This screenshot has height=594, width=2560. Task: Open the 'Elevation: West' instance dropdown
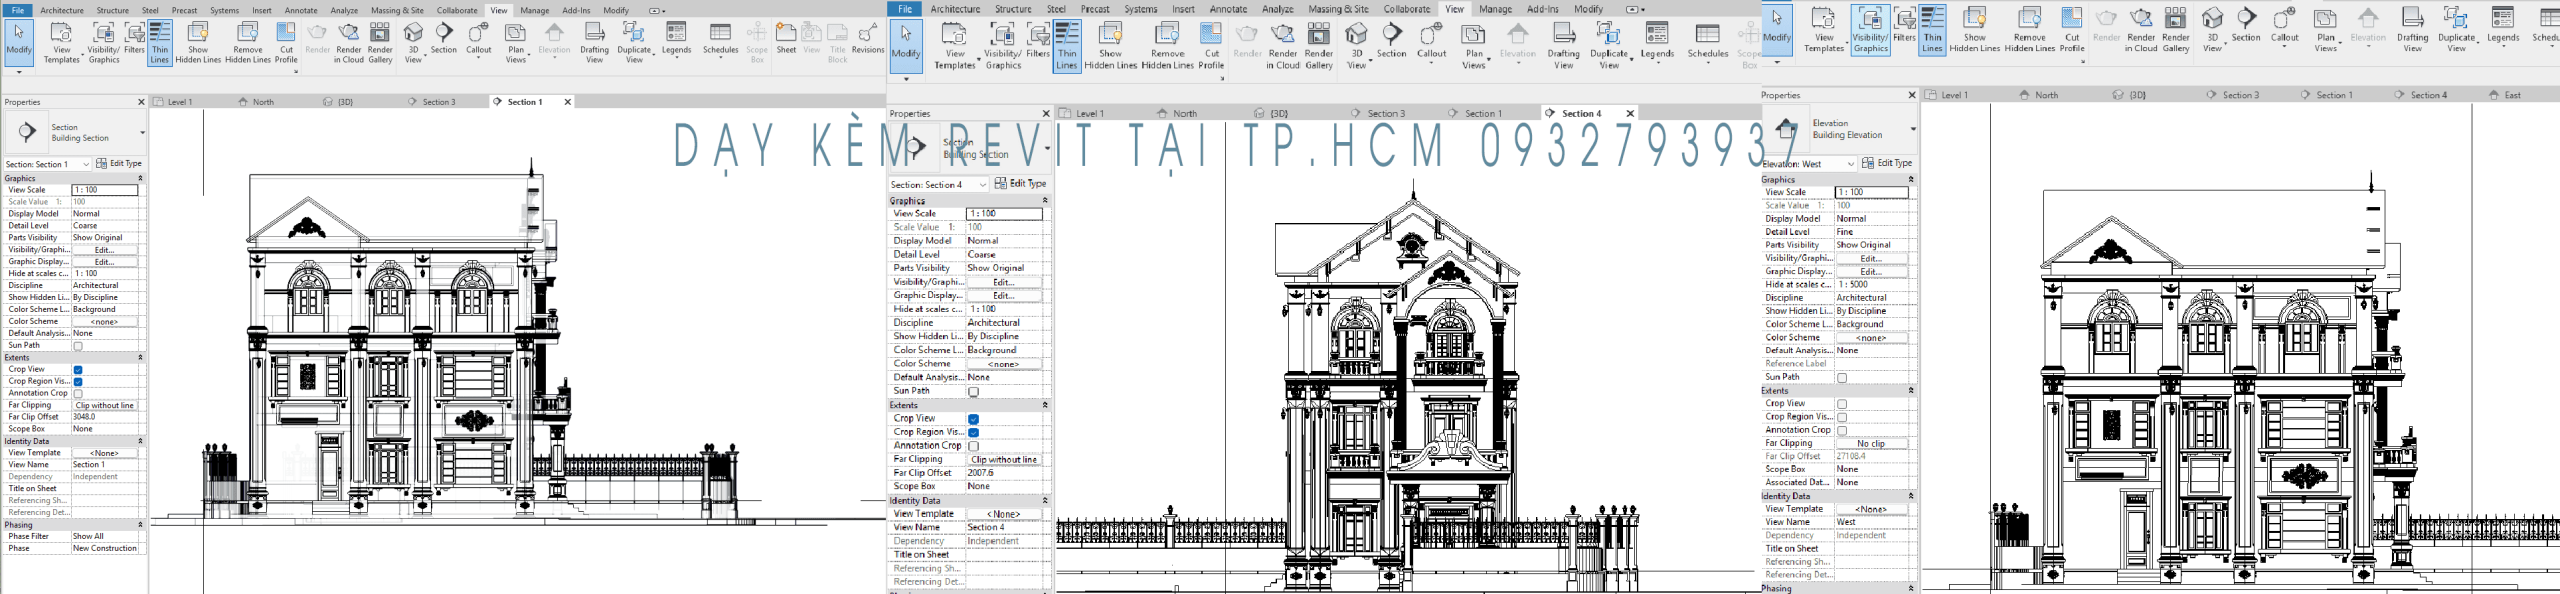click(1850, 164)
